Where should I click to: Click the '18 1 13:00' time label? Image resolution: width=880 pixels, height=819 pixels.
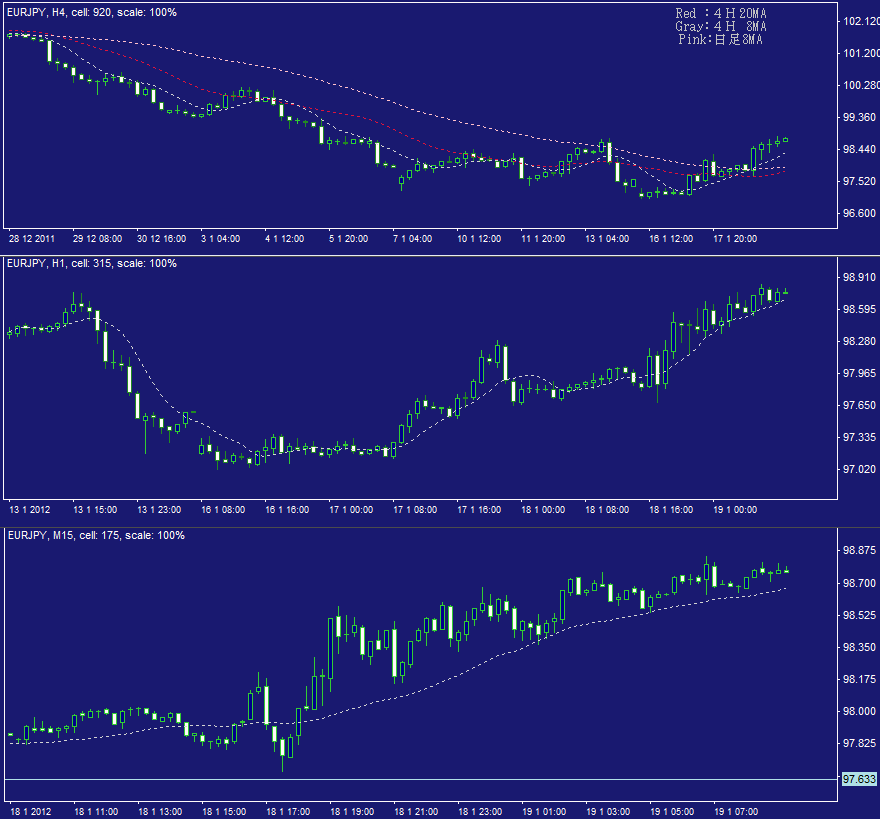[x=161, y=812]
